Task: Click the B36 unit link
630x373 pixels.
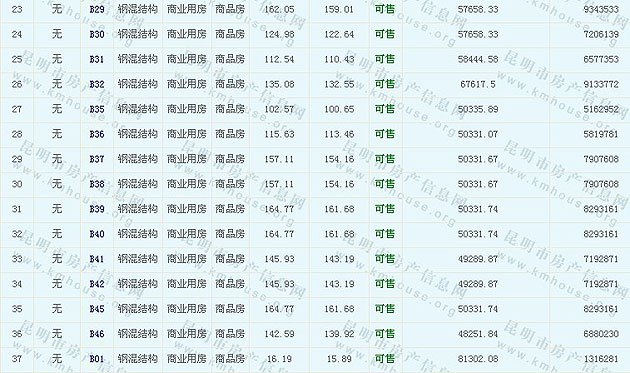Action: coord(97,134)
